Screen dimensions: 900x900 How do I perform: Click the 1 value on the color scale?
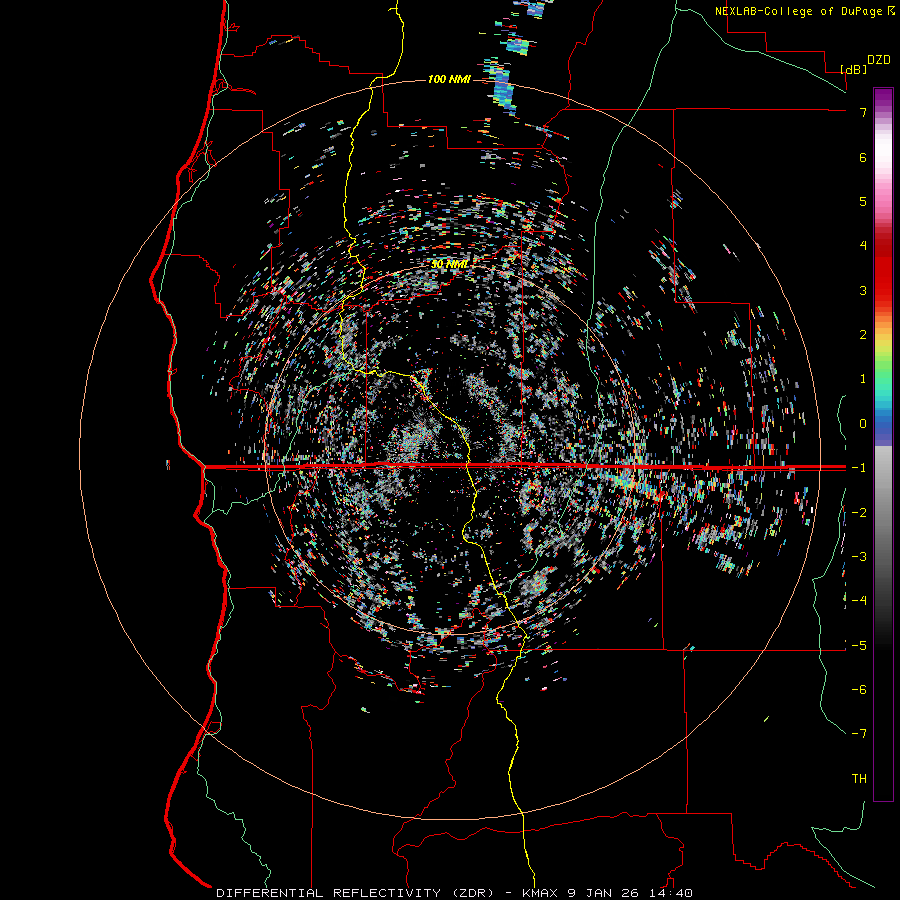pyautogui.click(x=863, y=379)
